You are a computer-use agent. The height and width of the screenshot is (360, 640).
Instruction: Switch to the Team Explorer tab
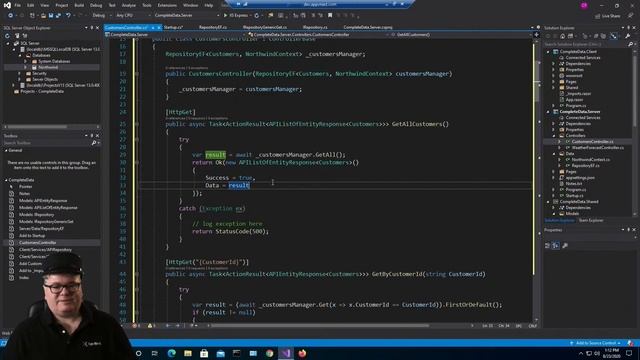[x=591, y=220]
